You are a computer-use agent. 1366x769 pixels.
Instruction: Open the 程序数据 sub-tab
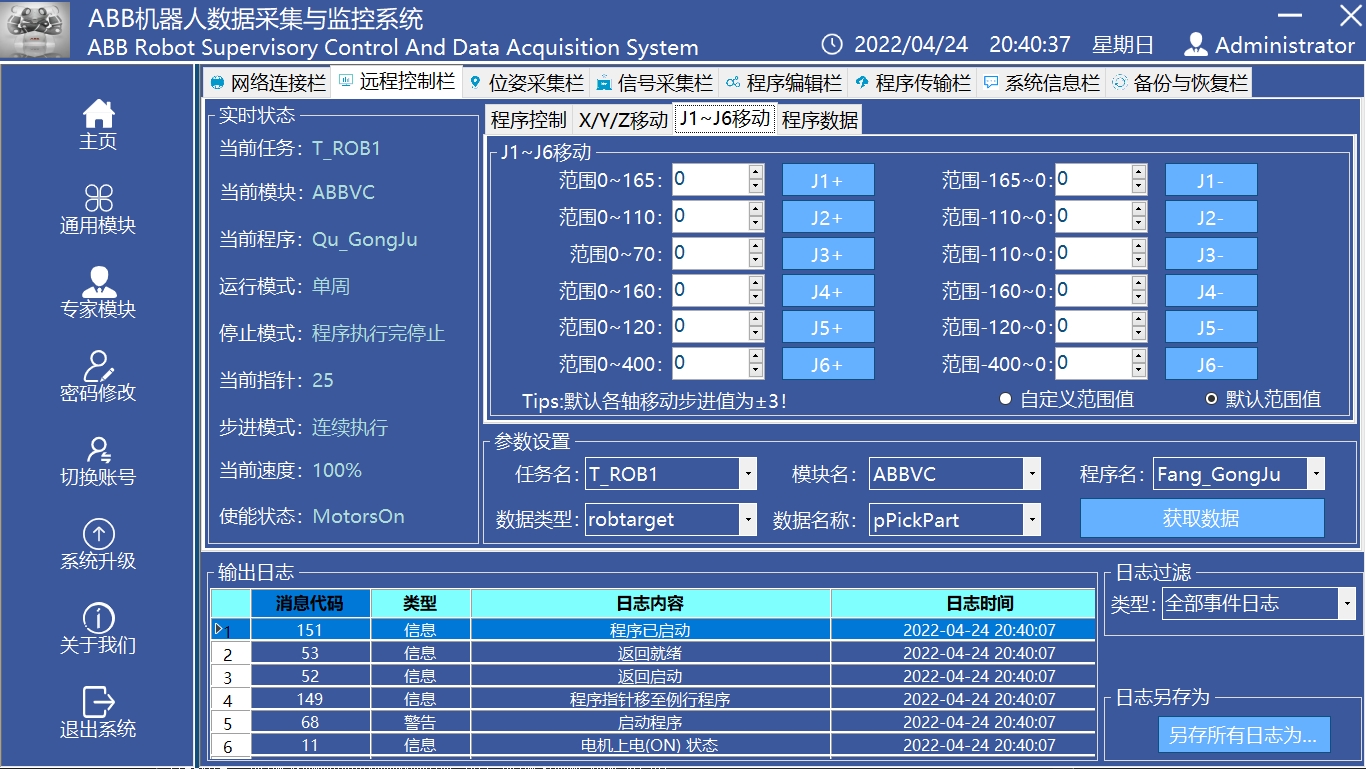tap(820, 121)
